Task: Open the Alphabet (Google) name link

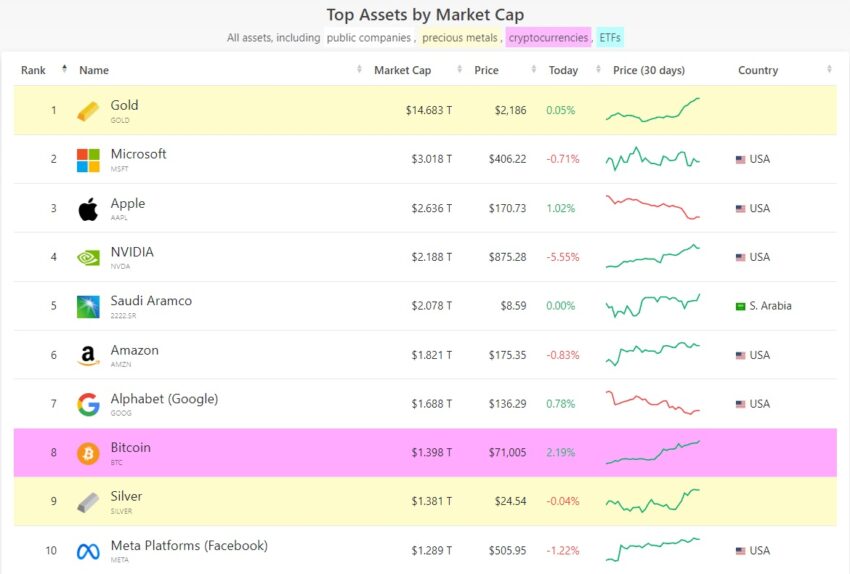Action: 164,399
